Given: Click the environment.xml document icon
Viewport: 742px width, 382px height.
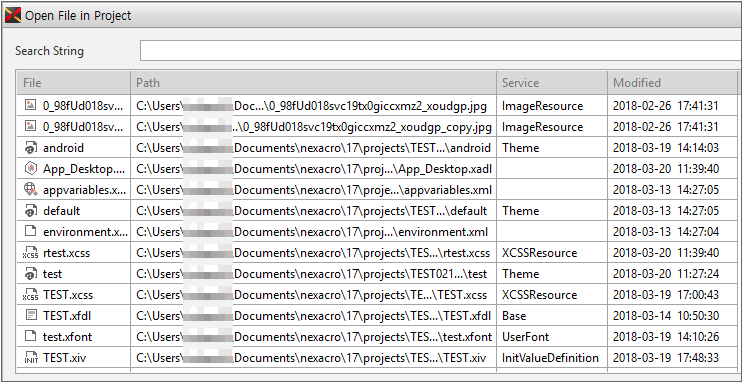Looking at the screenshot, I should [x=30, y=231].
